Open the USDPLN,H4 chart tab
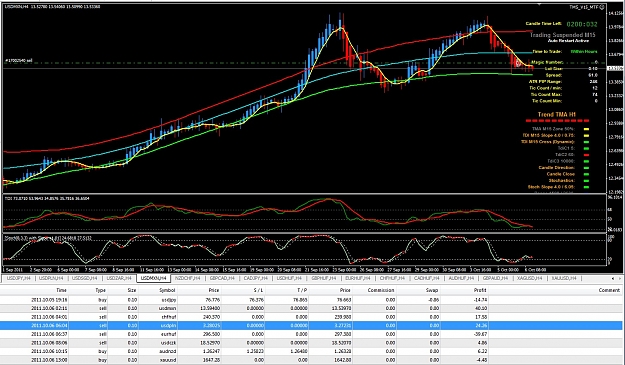The image size is (625, 365). 52,278
